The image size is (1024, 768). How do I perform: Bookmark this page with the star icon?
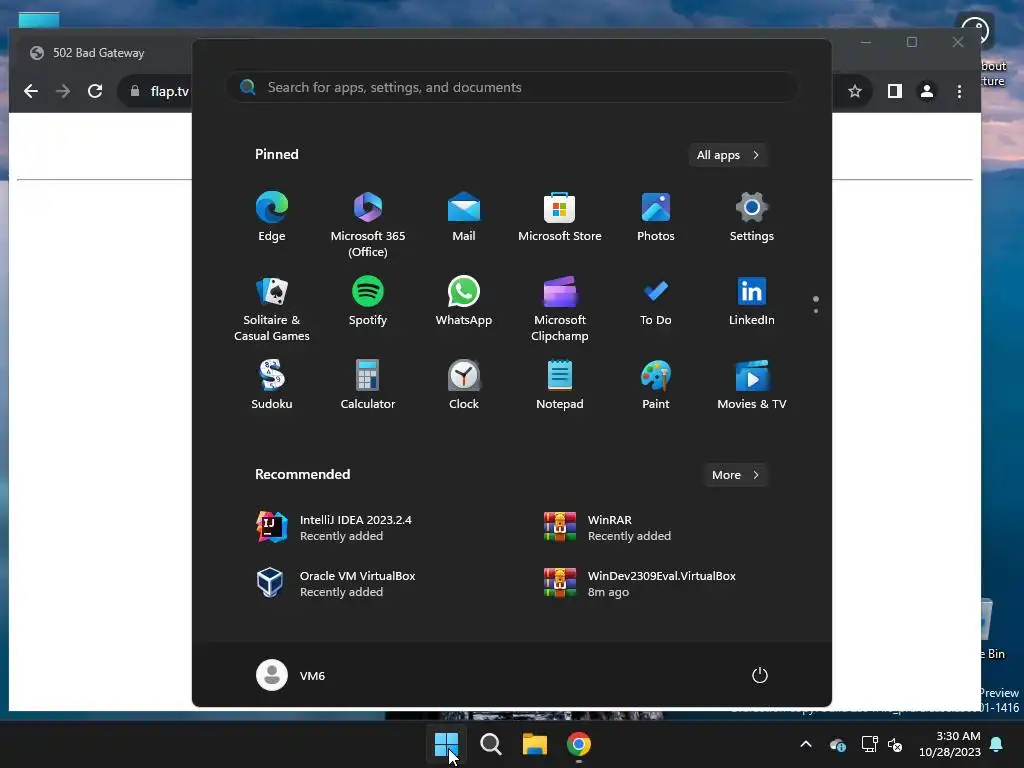point(855,91)
